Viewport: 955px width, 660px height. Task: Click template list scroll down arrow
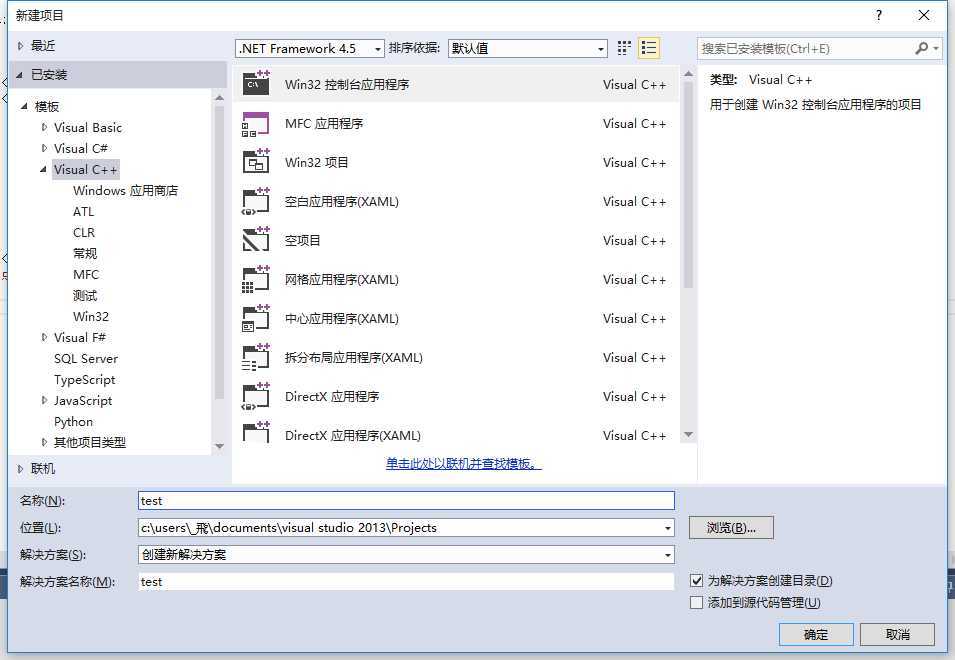689,435
